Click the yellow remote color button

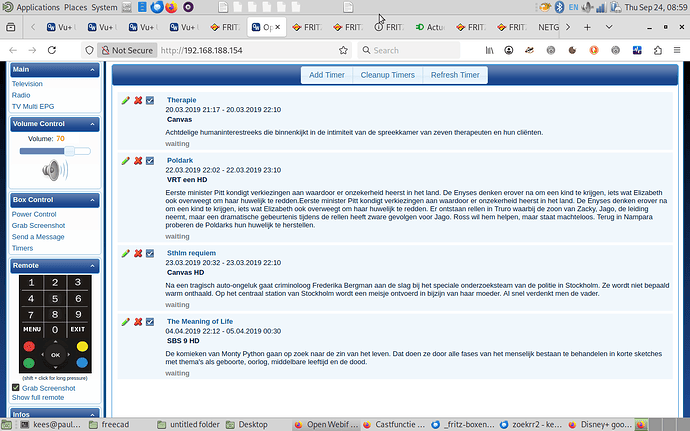pyautogui.click(x=82, y=346)
